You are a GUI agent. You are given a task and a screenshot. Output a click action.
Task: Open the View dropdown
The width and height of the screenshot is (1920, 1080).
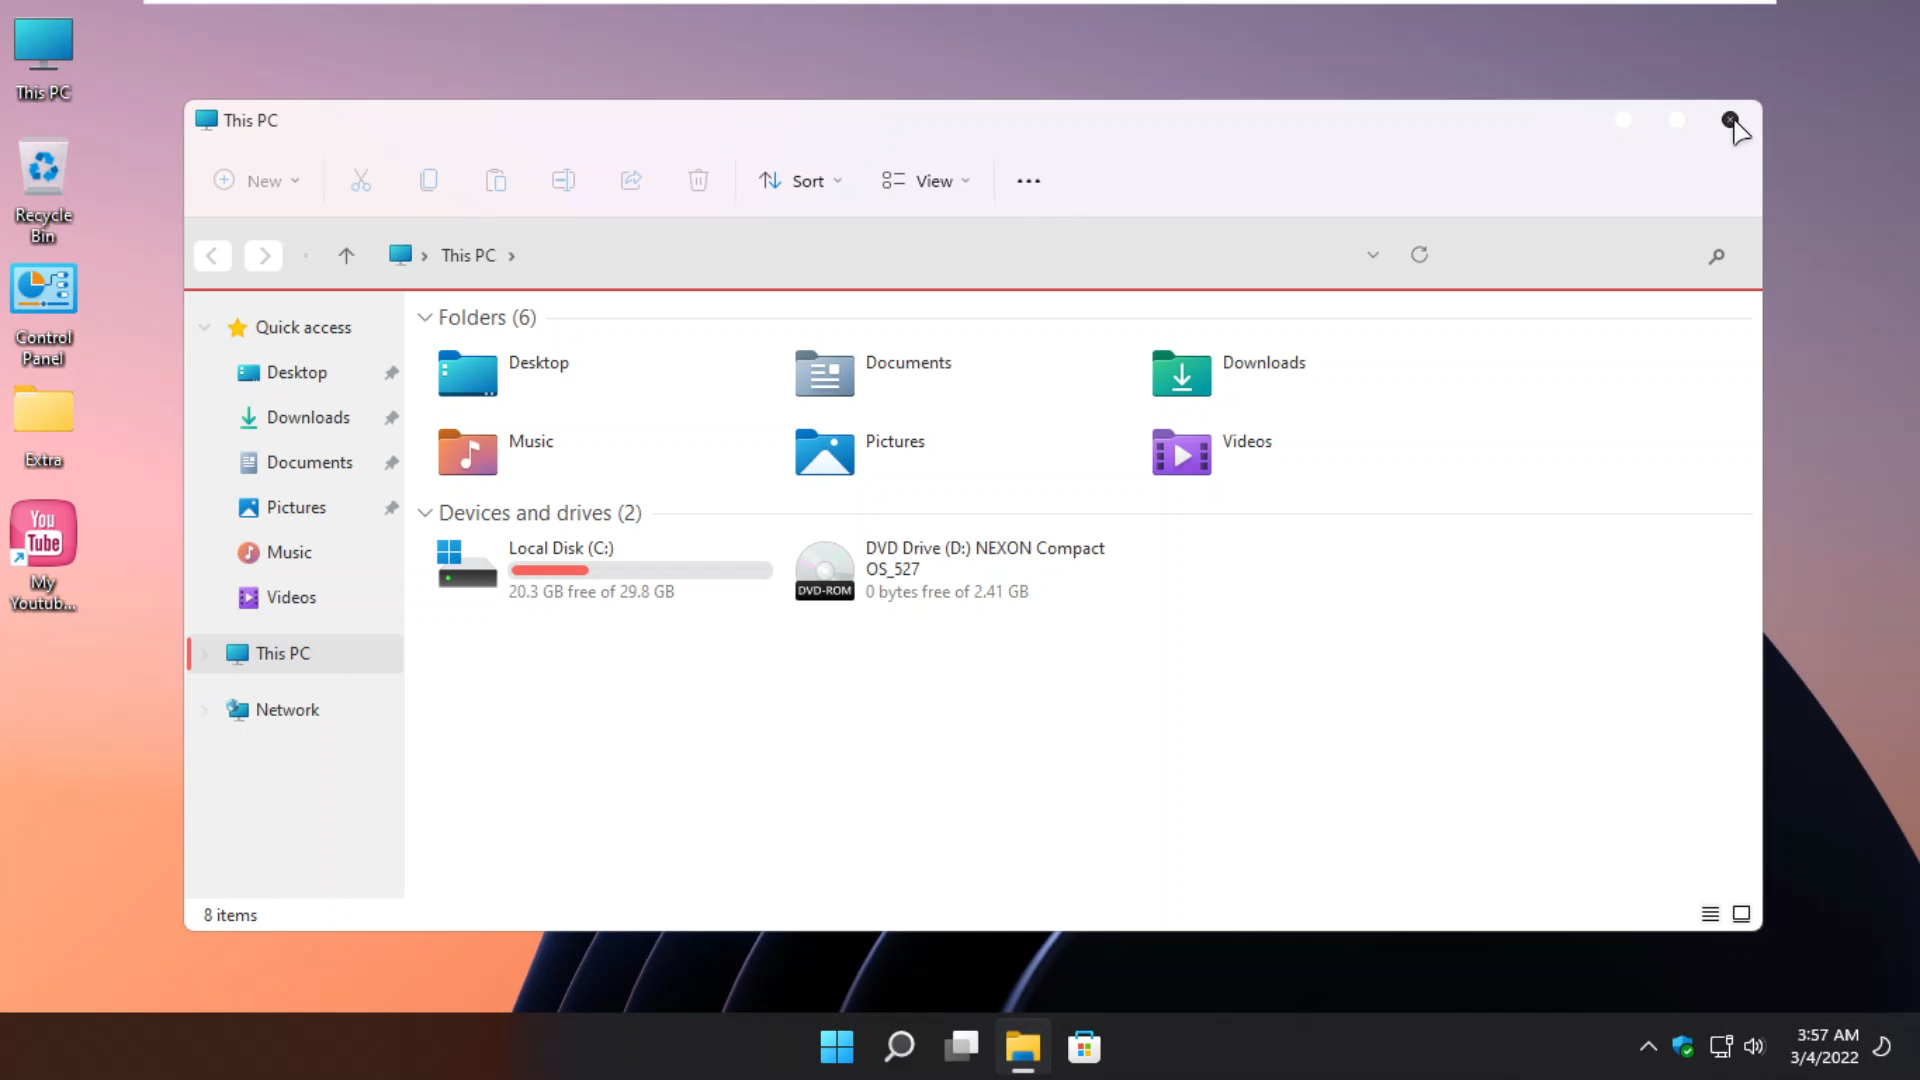(925, 181)
